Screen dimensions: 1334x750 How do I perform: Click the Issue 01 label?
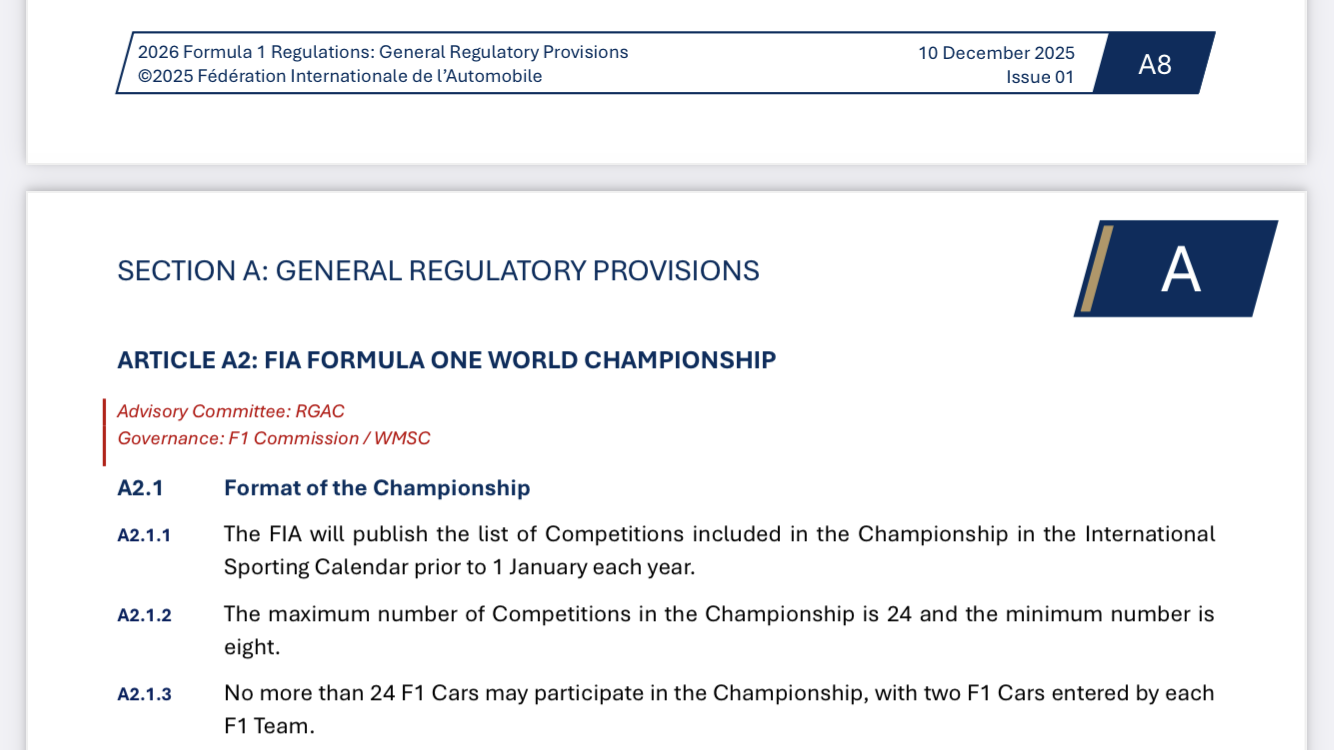pos(1040,77)
